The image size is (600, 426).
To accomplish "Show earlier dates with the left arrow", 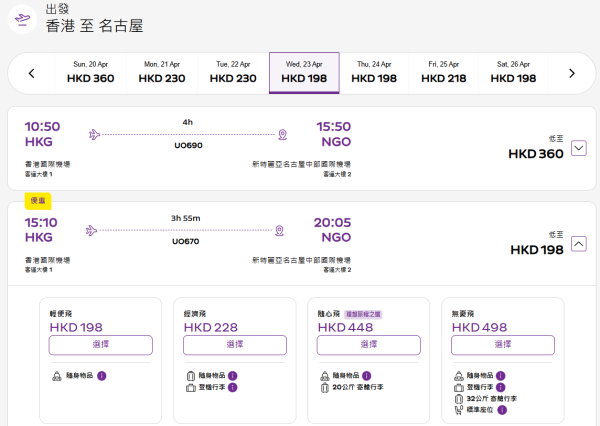I will (x=31, y=73).
